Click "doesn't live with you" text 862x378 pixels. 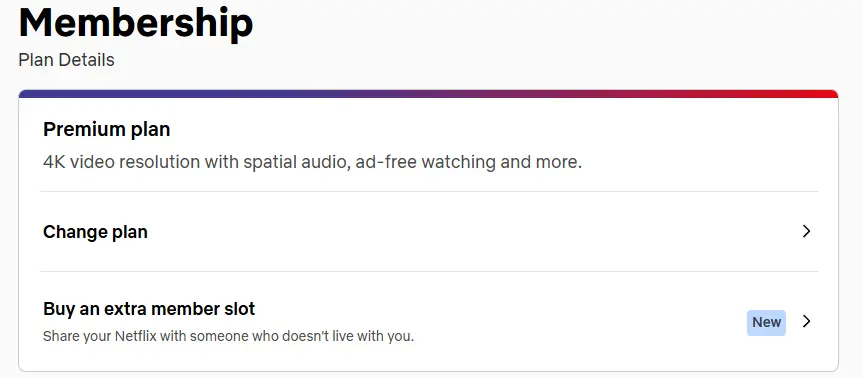[348, 336]
